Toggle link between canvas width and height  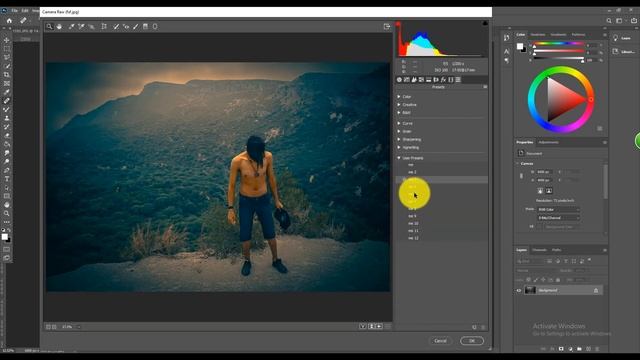(x=521, y=176)
